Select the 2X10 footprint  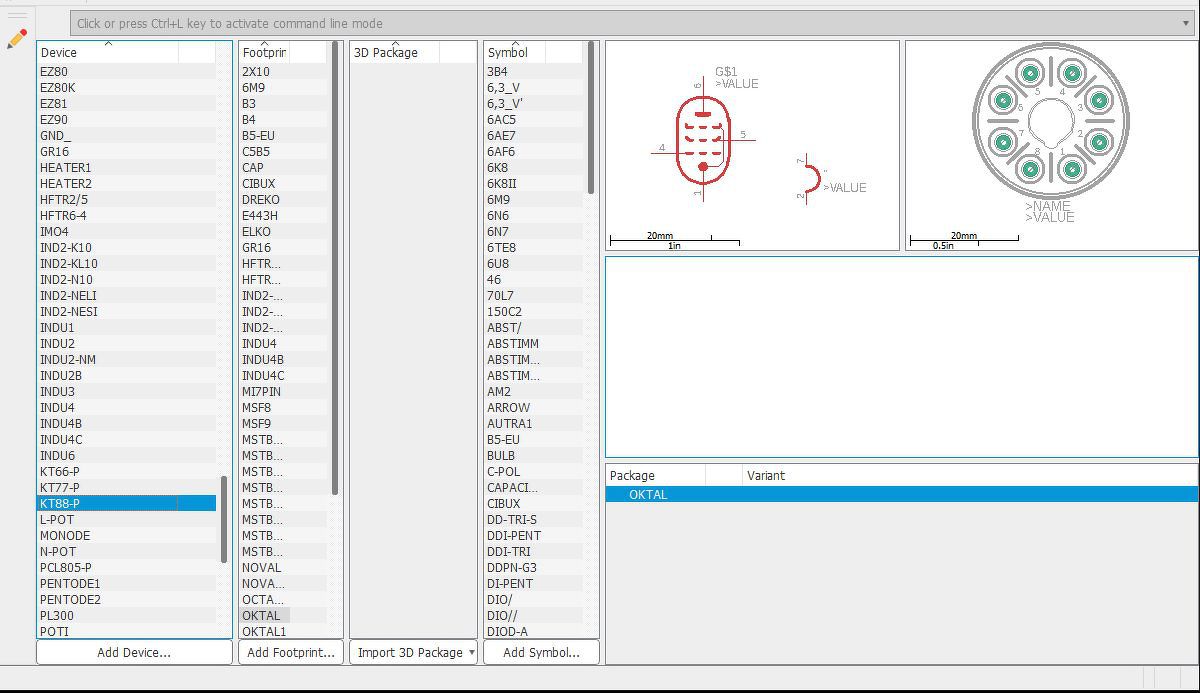pos(283,71)
